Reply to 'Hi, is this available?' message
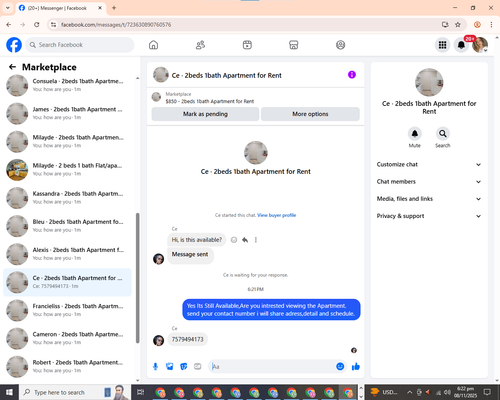The width and height of the screenshot is (500, 400). tap(245, 240)
